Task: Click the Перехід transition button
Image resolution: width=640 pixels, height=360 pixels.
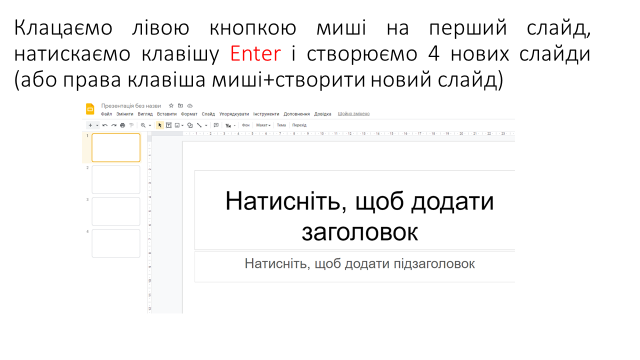Action: pyautogui.click(x=299, y=125)
